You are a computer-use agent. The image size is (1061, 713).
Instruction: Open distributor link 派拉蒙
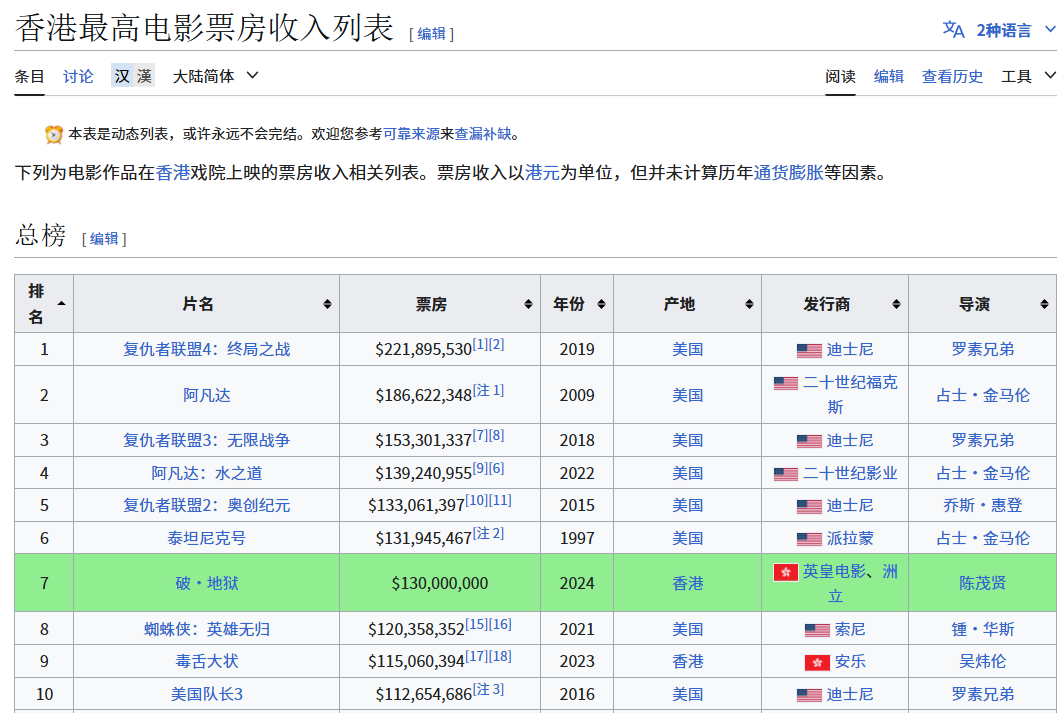pyautogui.click(x=850, y=538)
